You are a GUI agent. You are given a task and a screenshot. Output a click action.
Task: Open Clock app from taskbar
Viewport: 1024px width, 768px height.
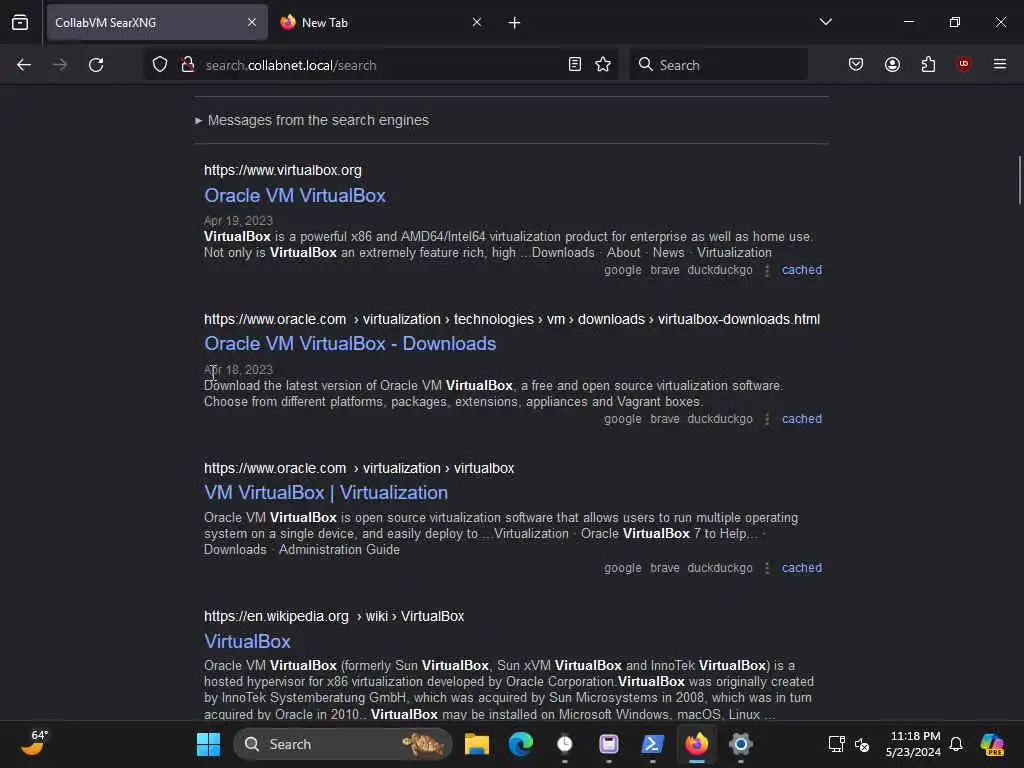[564, 744]
